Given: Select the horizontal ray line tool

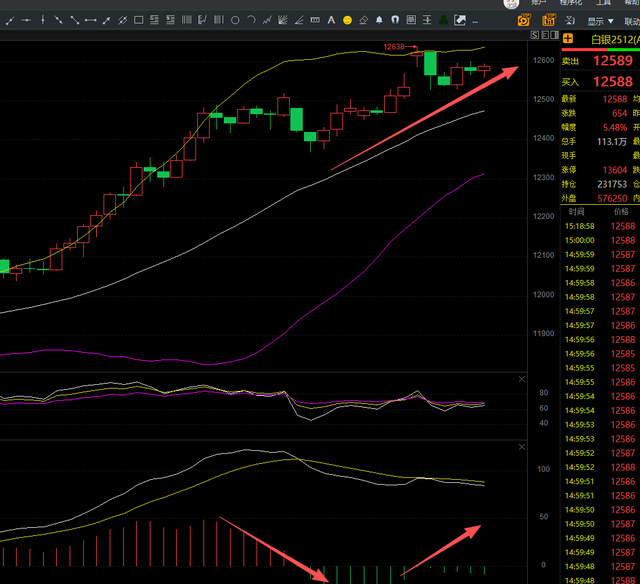Looking at the screenshot, I should pyautogui.click(x=26, y=20).
